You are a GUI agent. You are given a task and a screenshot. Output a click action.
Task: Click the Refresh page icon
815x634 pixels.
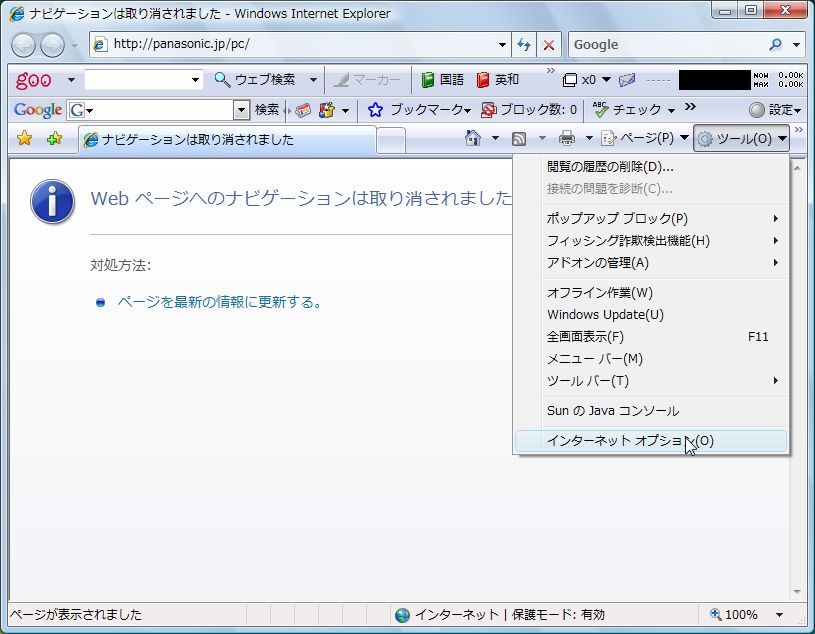[524, 45]
